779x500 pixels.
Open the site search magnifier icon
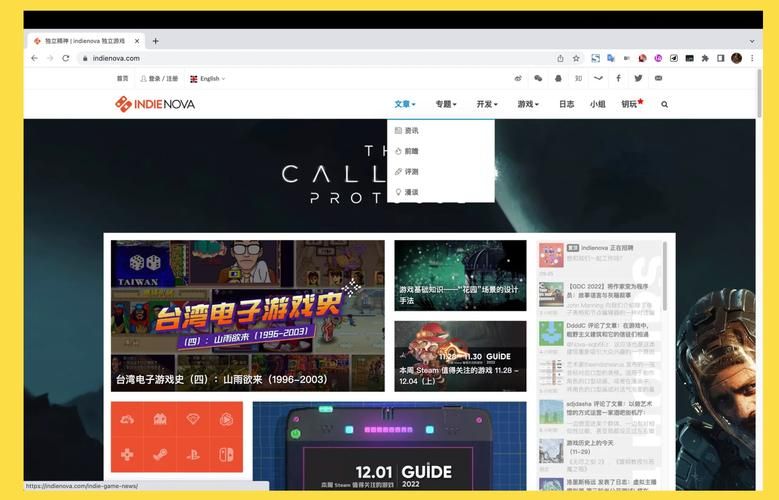[665, 104]
